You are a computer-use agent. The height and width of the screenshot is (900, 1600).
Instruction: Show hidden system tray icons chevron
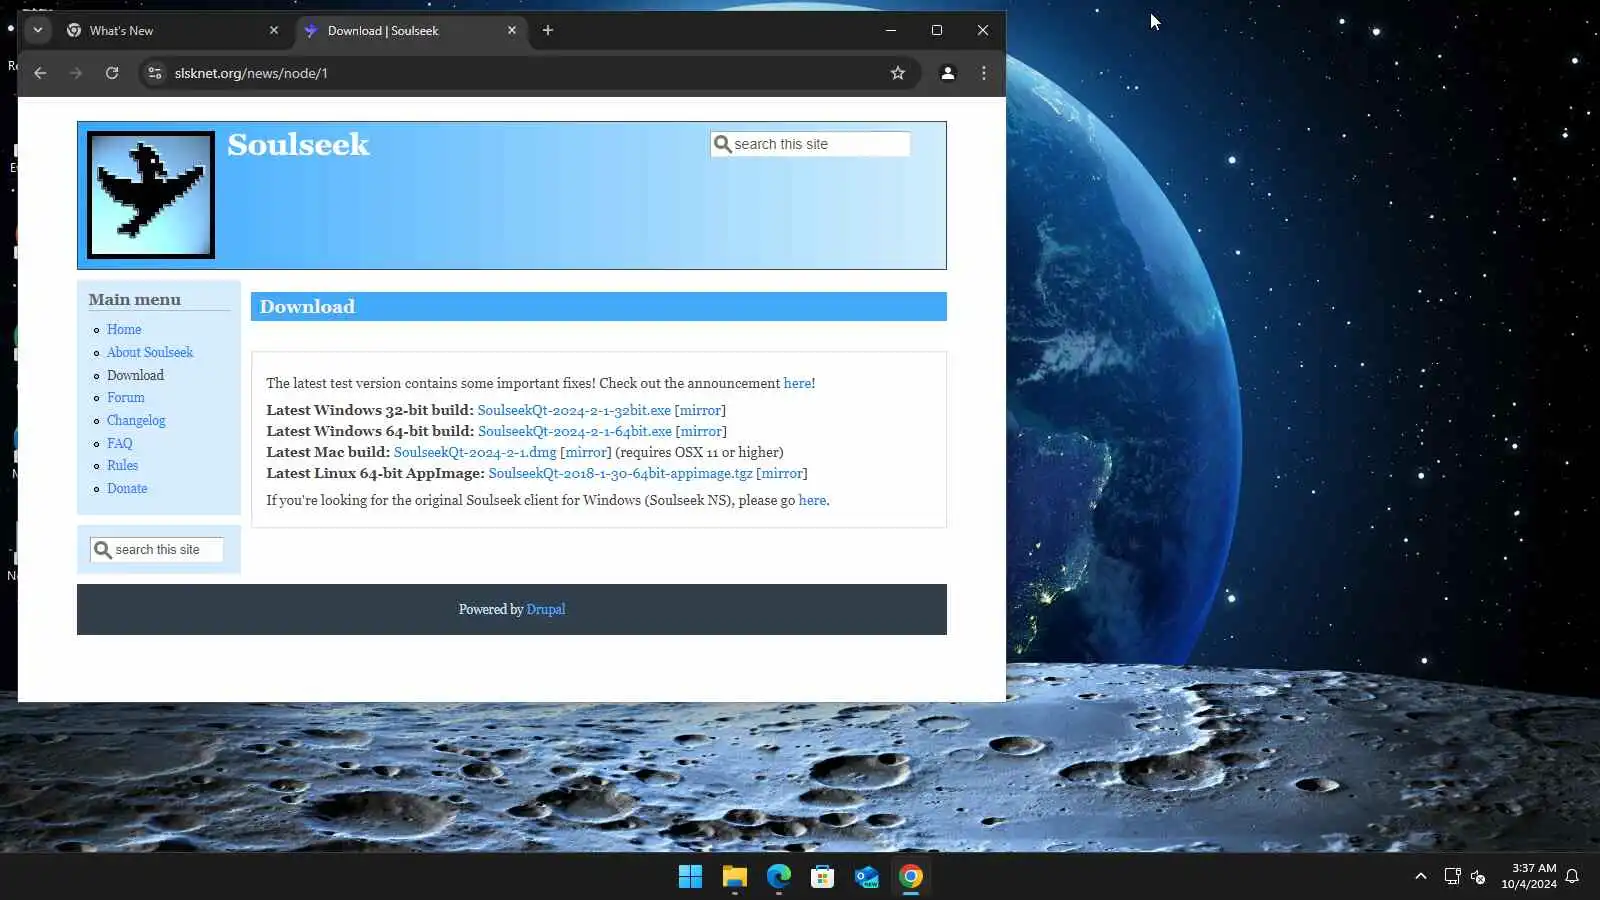pyautogui.click(x=1421, y=876)
